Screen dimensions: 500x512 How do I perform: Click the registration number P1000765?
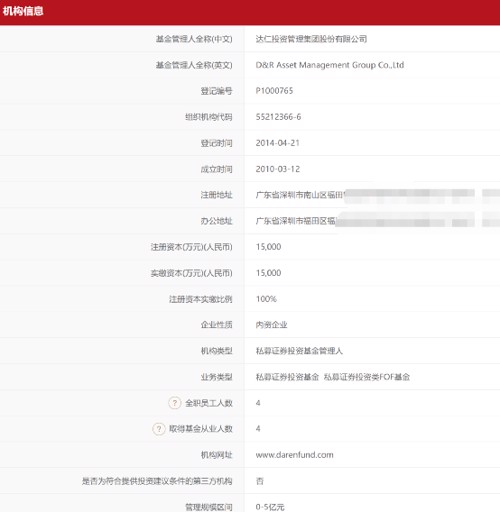point(274,91)
